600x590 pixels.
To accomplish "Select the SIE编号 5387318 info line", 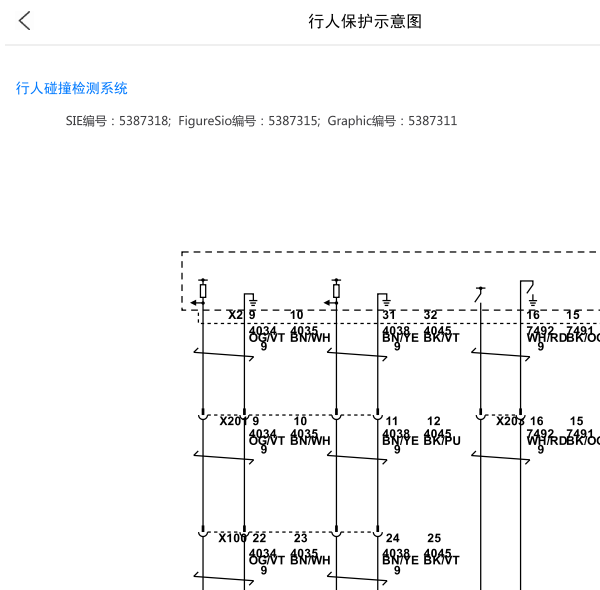I will 261,121.
